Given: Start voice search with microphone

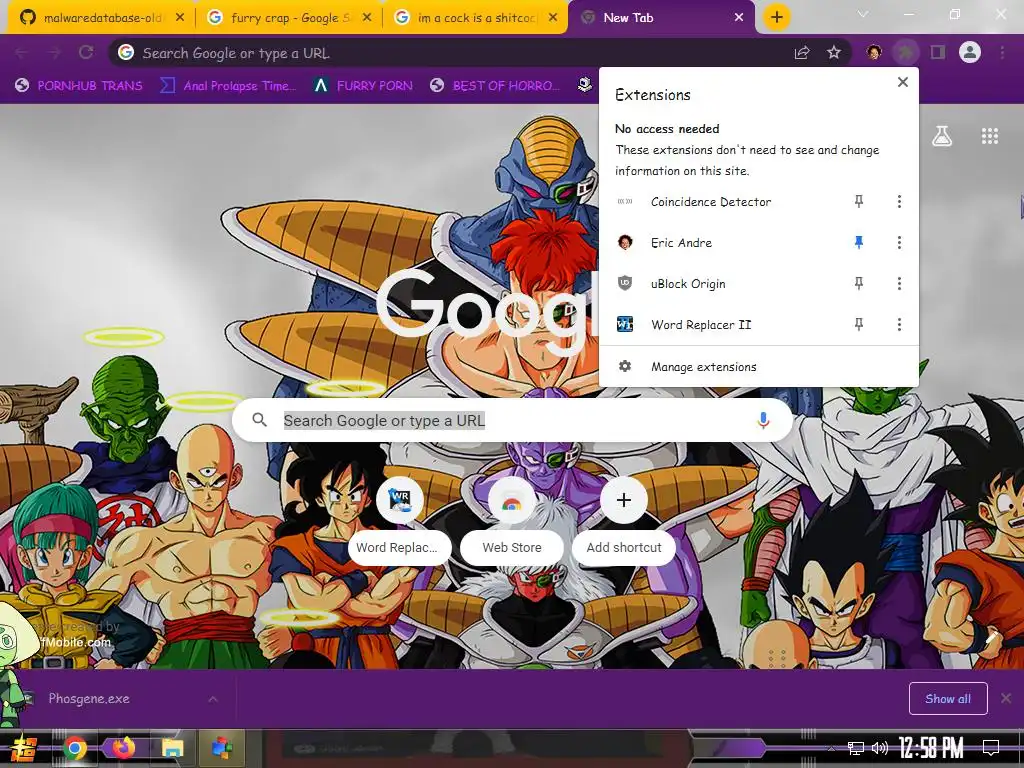Looking at the screenshot, I should [763, 421].
